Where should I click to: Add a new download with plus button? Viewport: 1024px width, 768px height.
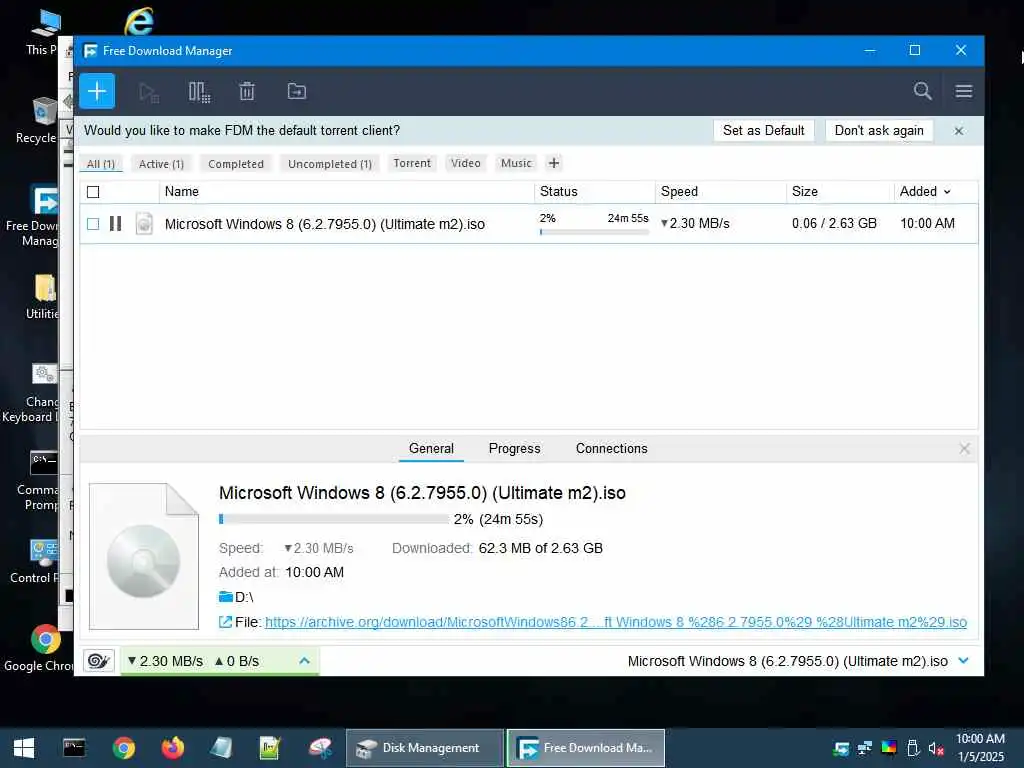click(97, 91)
